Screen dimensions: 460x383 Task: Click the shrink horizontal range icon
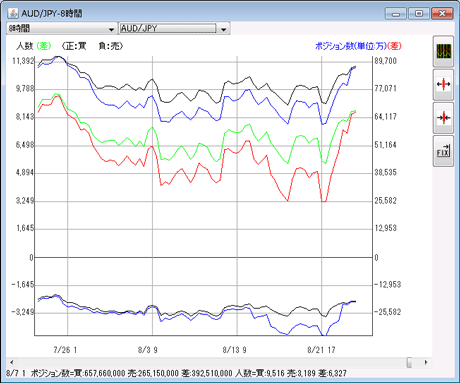[443, 118]
